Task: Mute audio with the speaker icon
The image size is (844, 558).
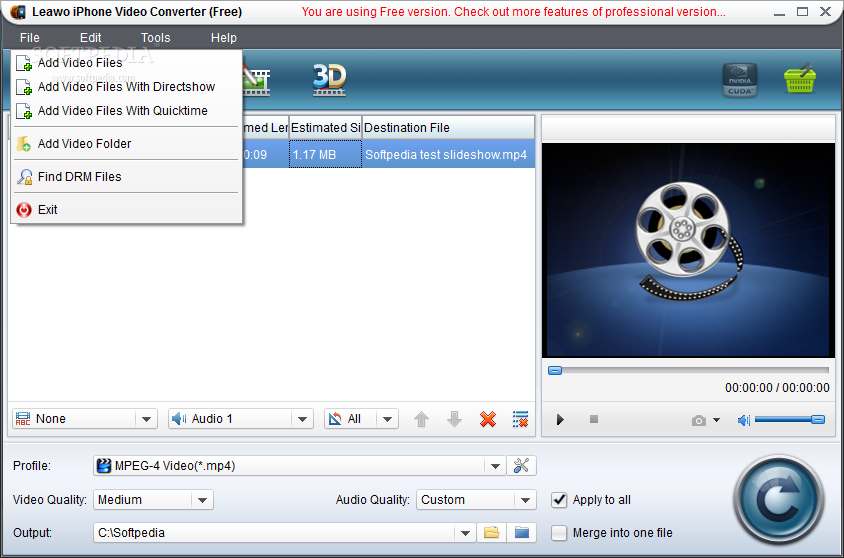Action: [x=743, y=420]
